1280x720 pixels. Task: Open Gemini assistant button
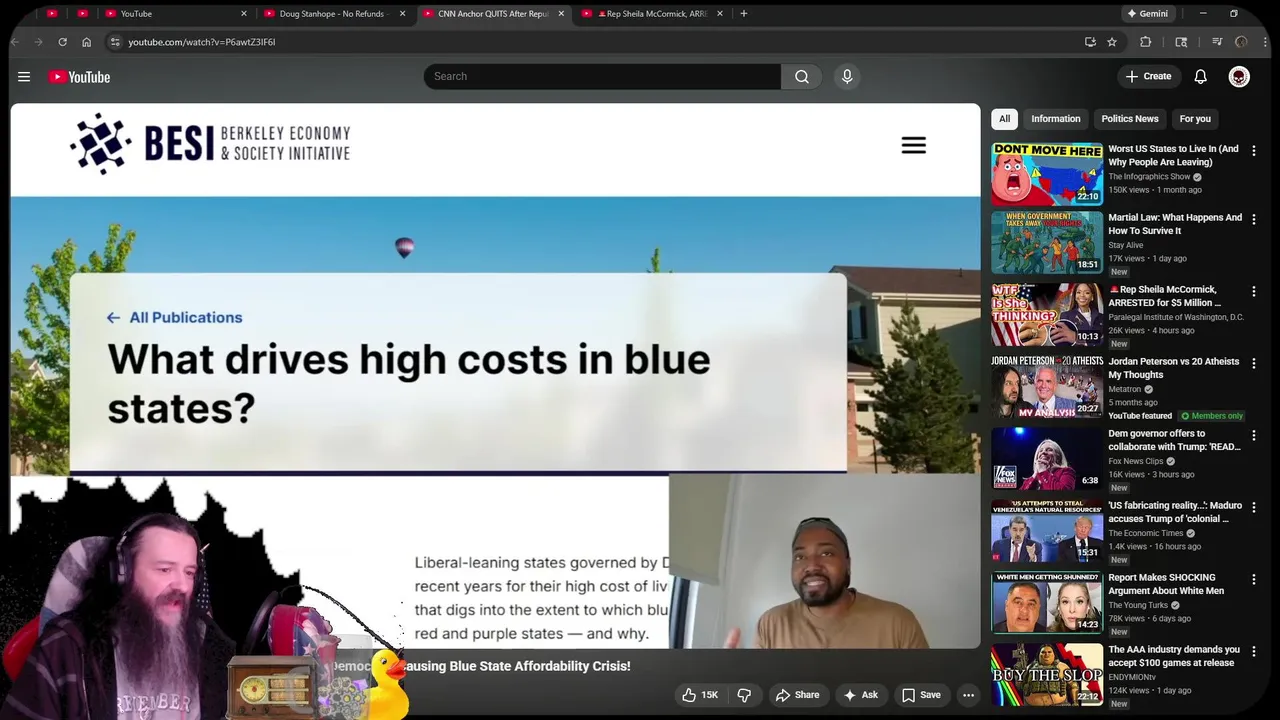click(x=1147, y=14)
